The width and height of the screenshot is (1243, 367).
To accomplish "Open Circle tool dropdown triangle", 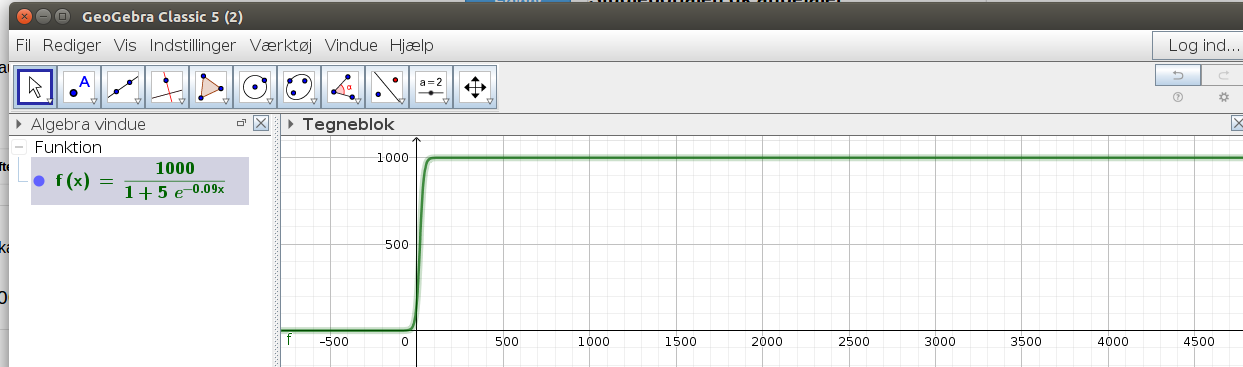I will pyautogui.click(x=269, y=102).
